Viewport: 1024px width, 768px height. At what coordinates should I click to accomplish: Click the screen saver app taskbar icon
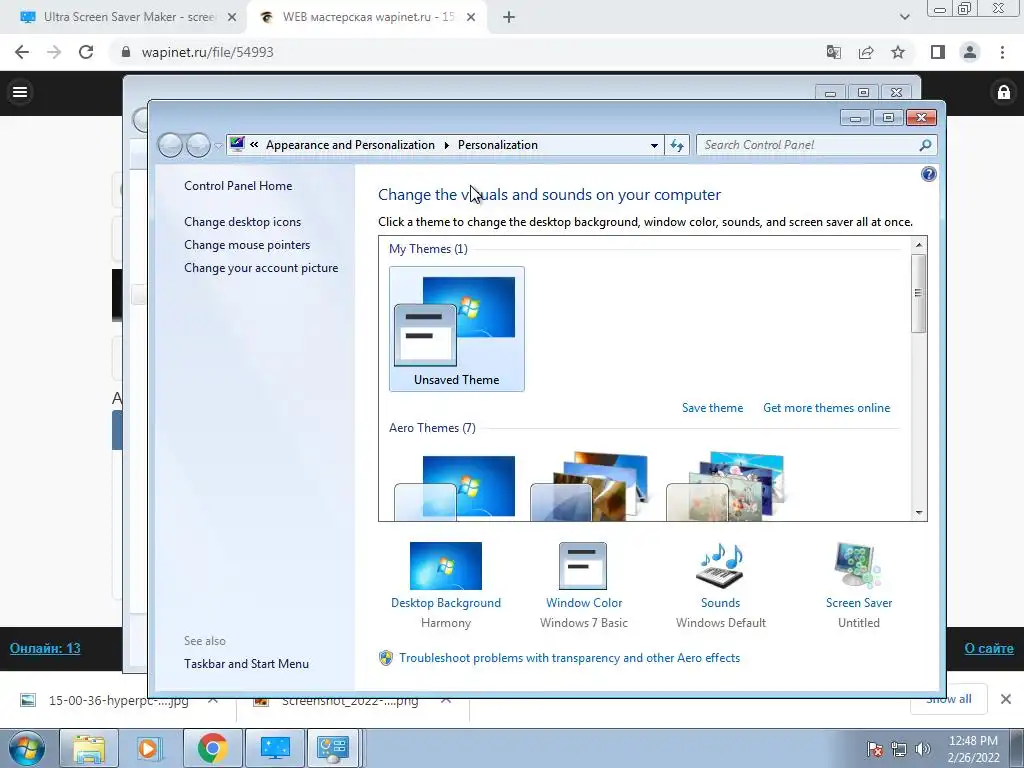tap(275, 748)
